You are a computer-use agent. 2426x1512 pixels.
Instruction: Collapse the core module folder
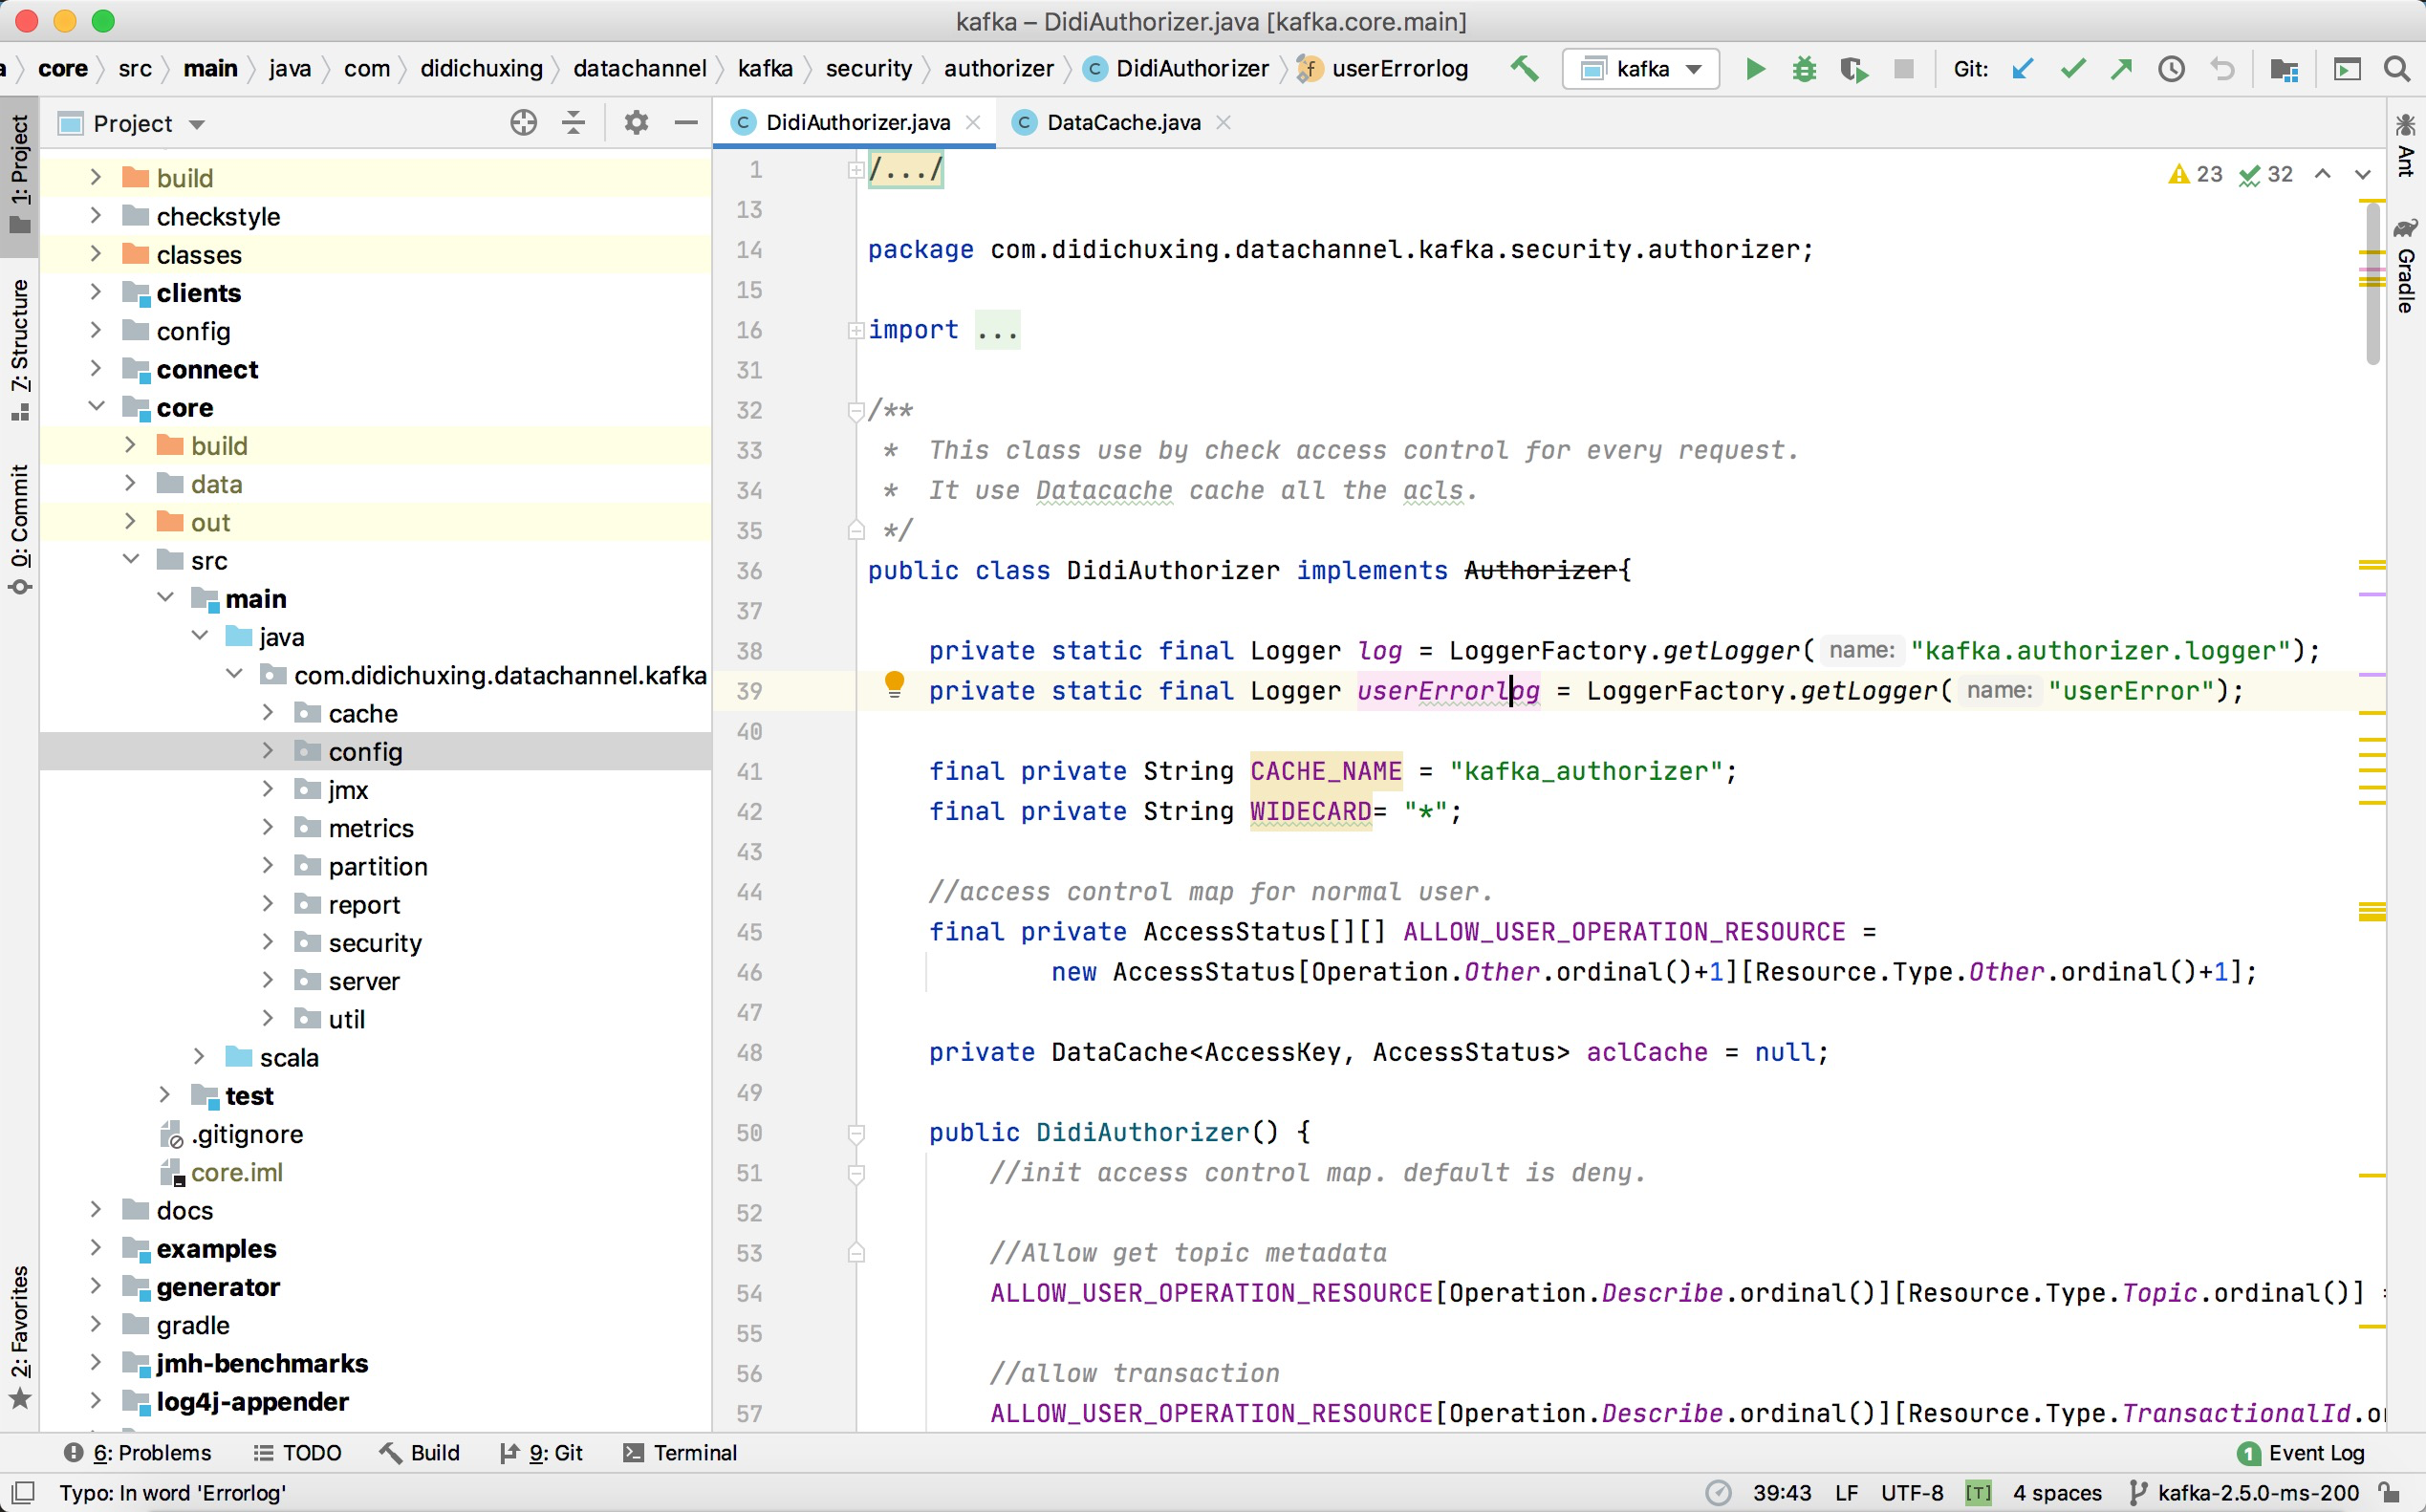tap(96, 407)
